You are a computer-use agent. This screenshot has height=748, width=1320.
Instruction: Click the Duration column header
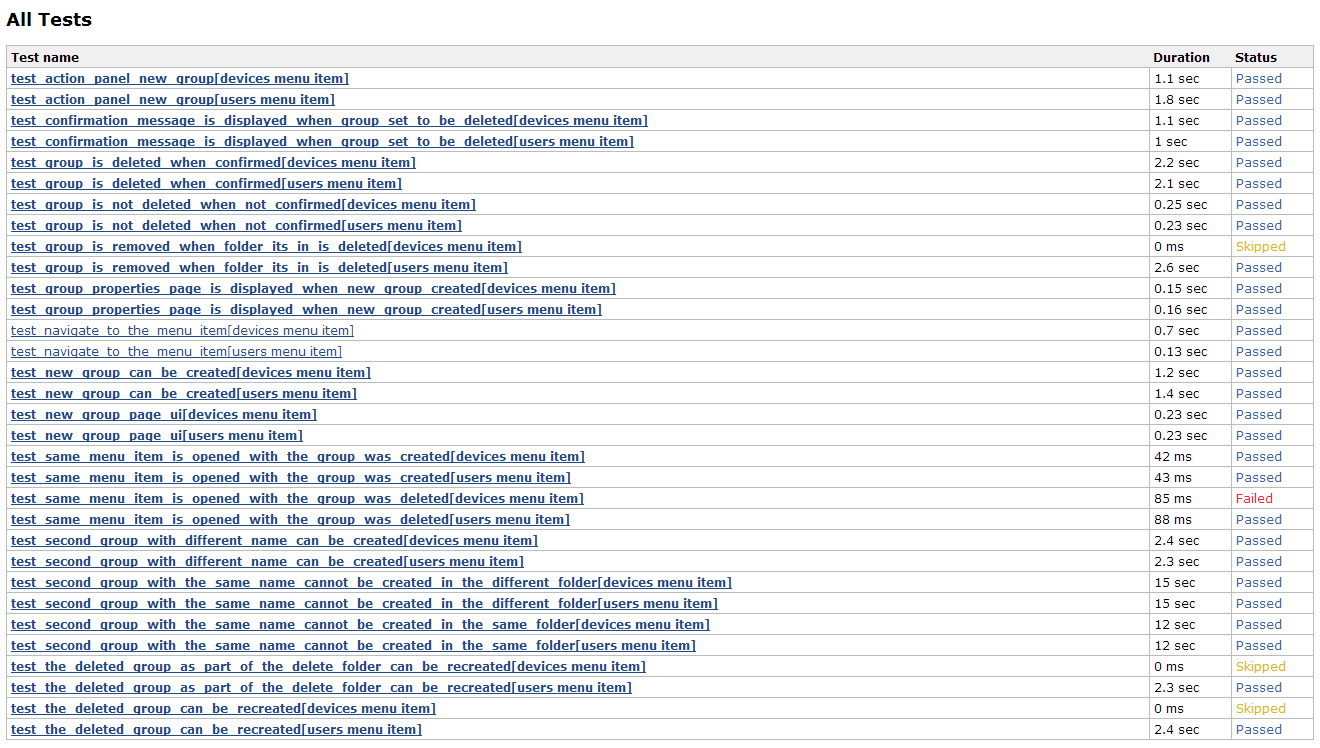(x=1181, y=57)
